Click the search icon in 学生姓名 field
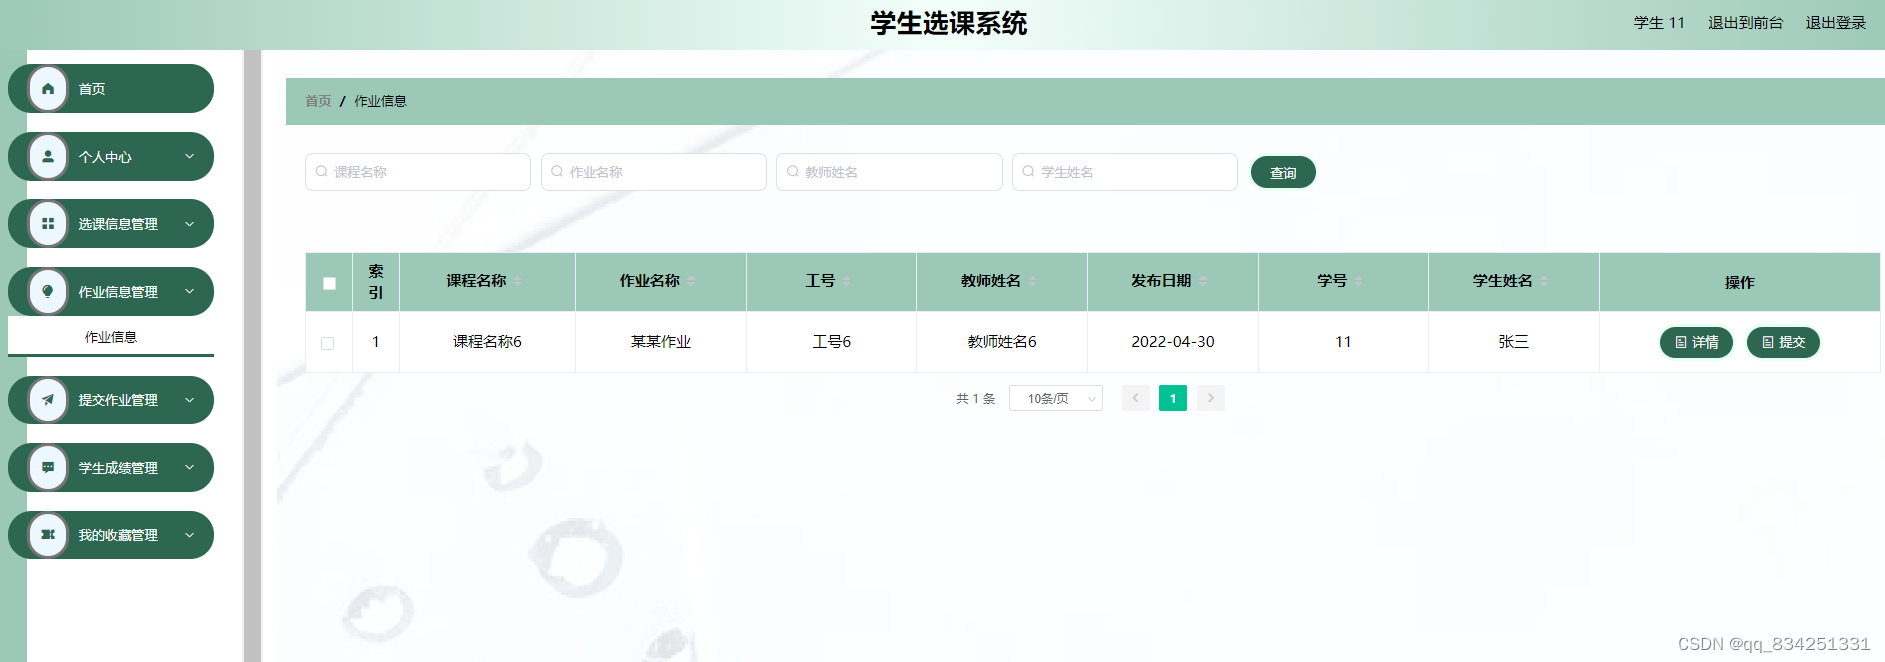Screen dimensions: 1885x662 (x=1028, y=172)
